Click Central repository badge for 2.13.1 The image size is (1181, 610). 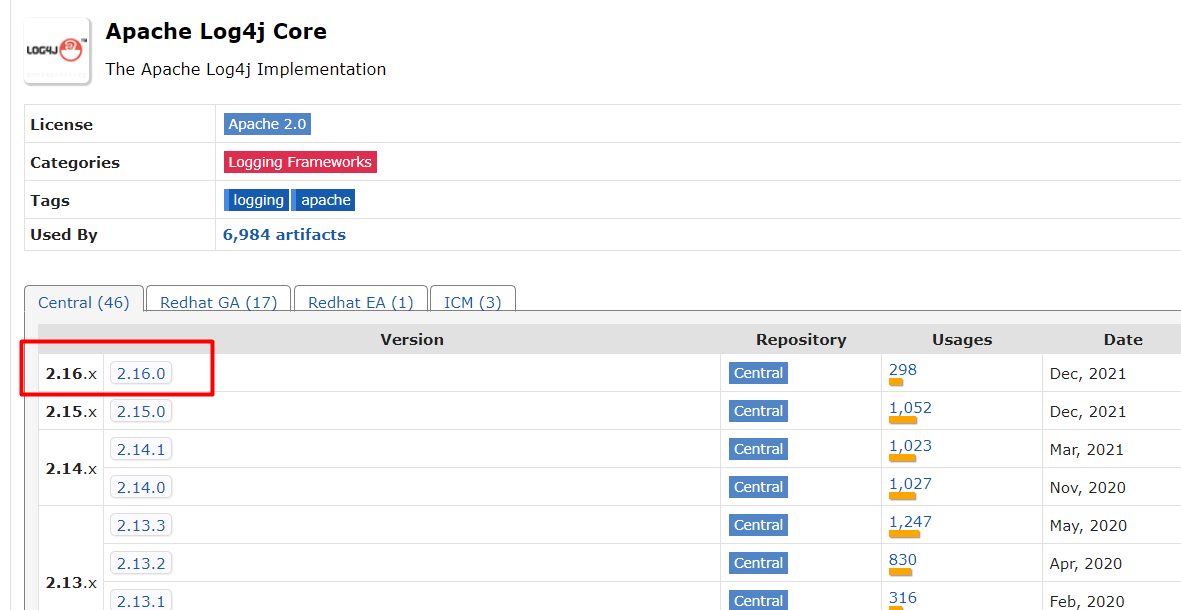pos(758,600)
